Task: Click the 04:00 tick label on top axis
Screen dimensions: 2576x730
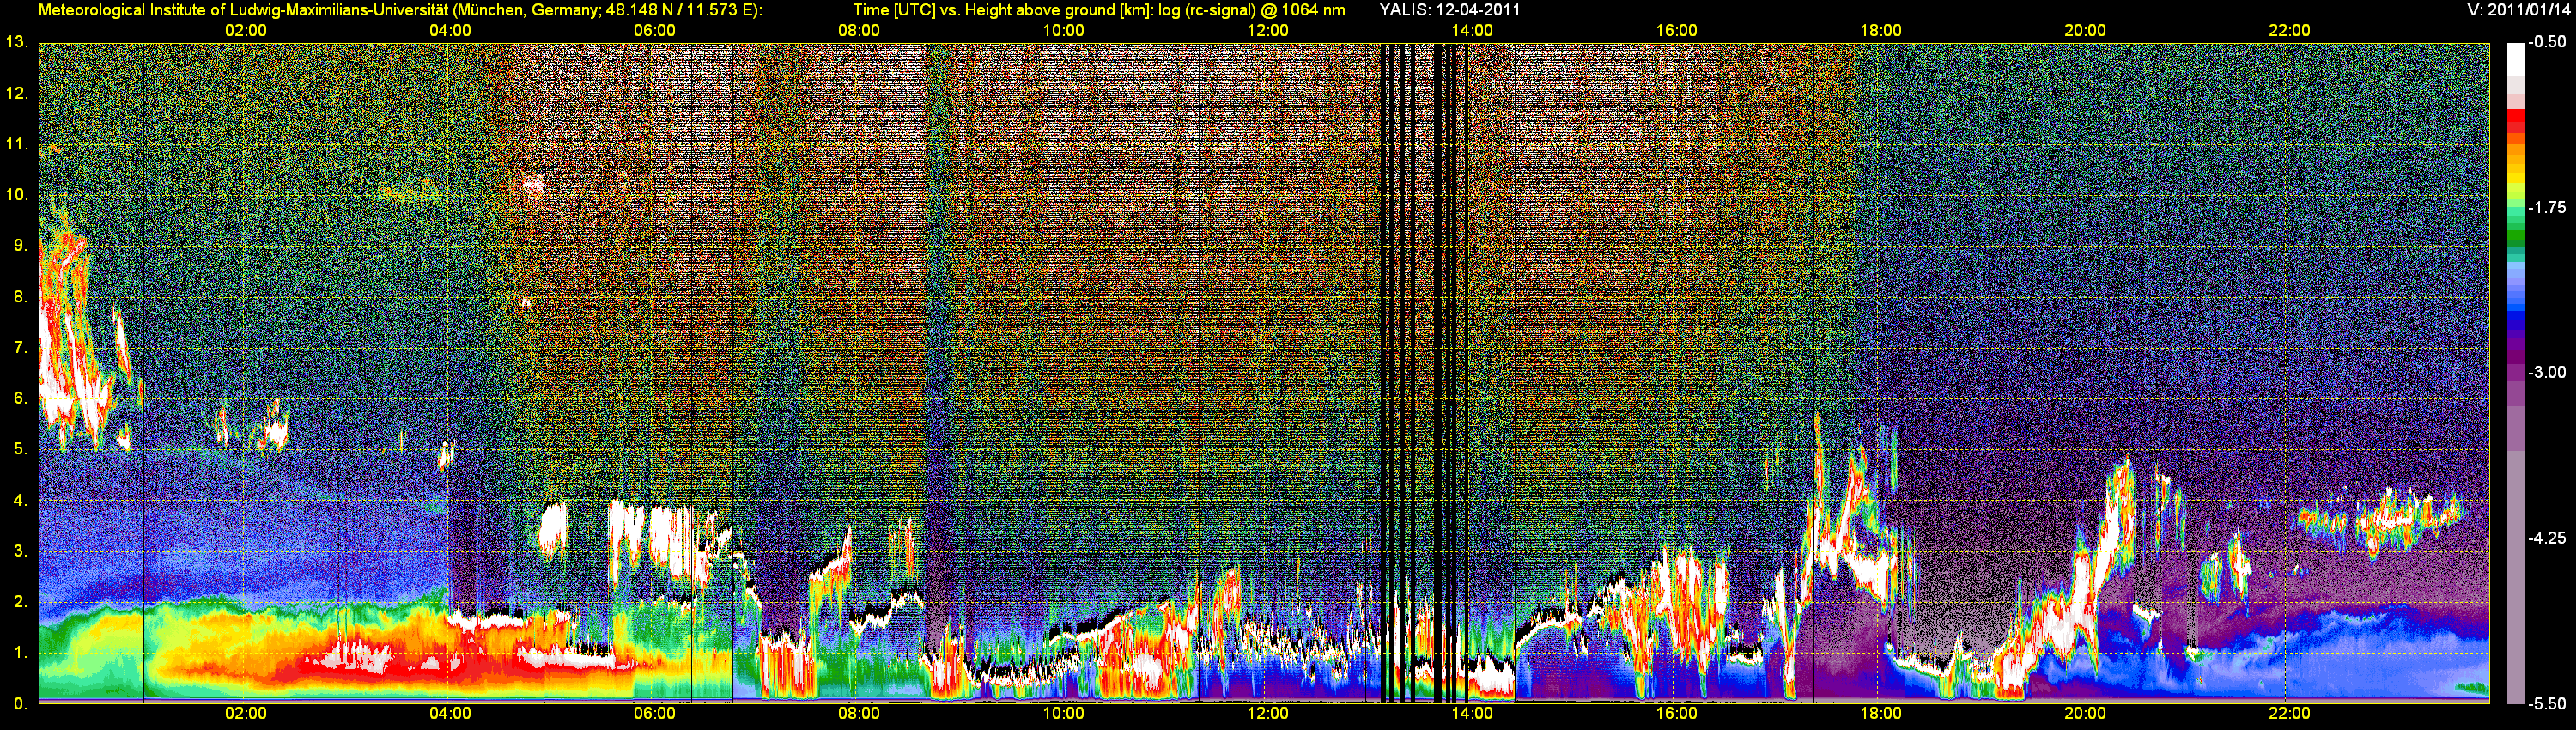Action: point(450,31)
